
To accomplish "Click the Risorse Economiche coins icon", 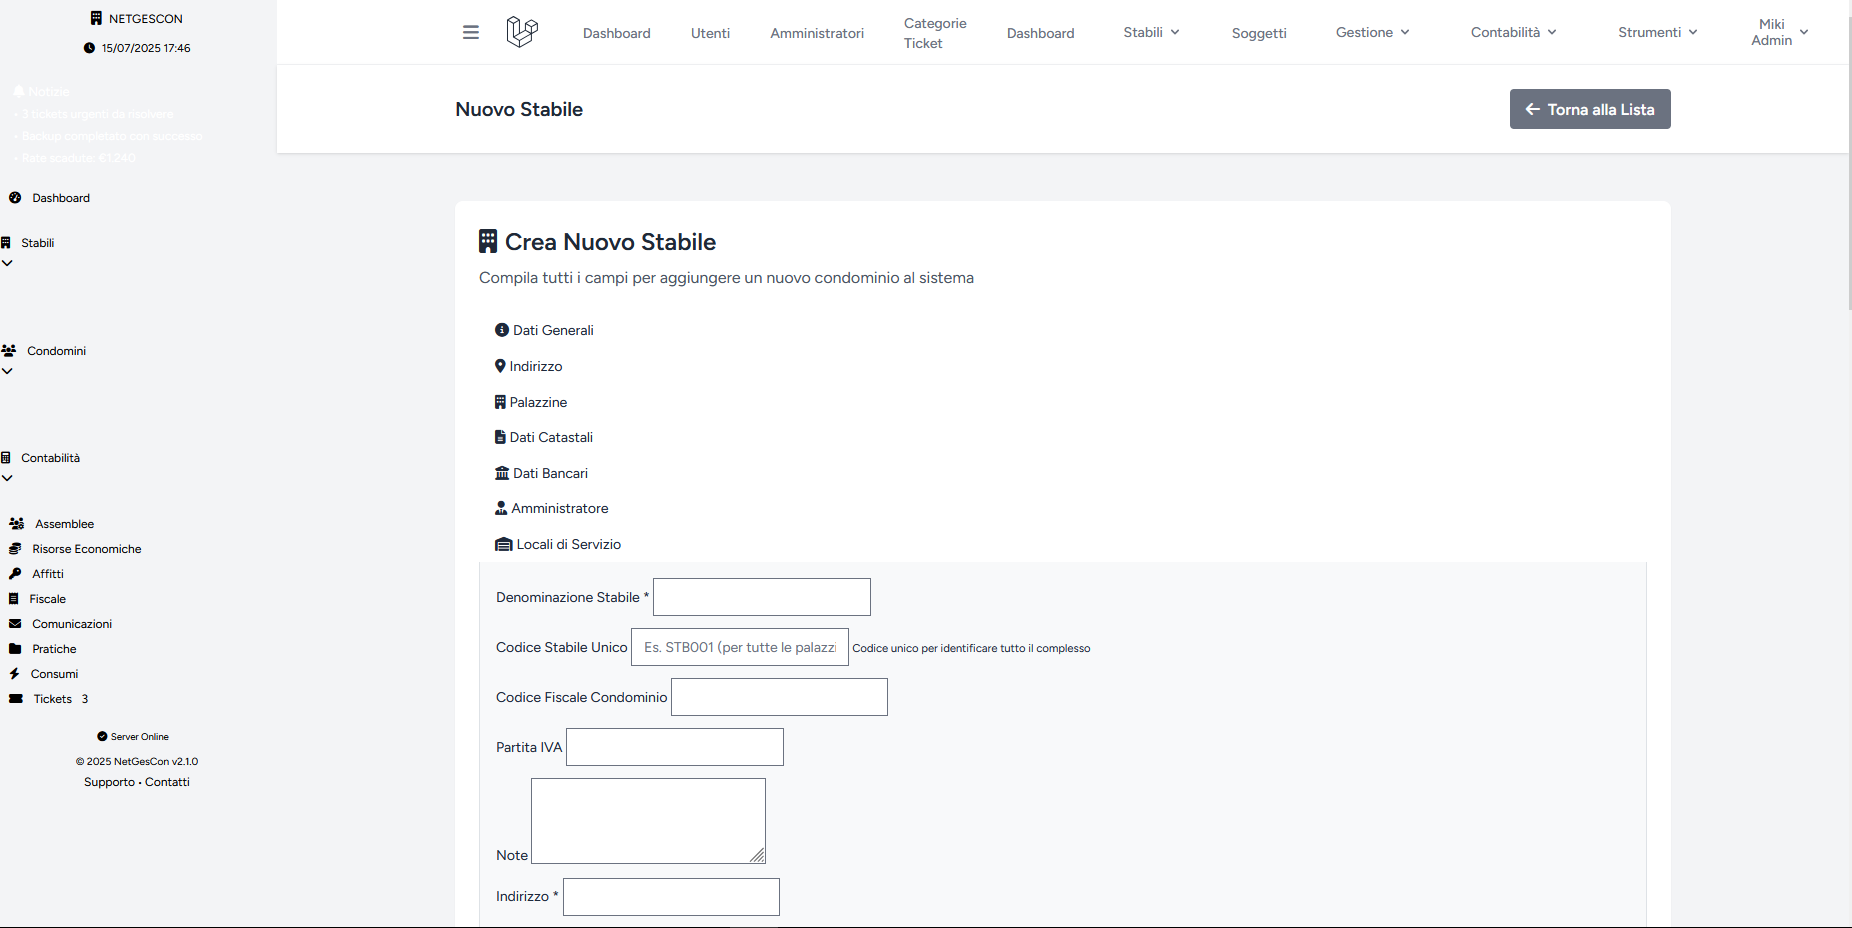I will 15,549.
